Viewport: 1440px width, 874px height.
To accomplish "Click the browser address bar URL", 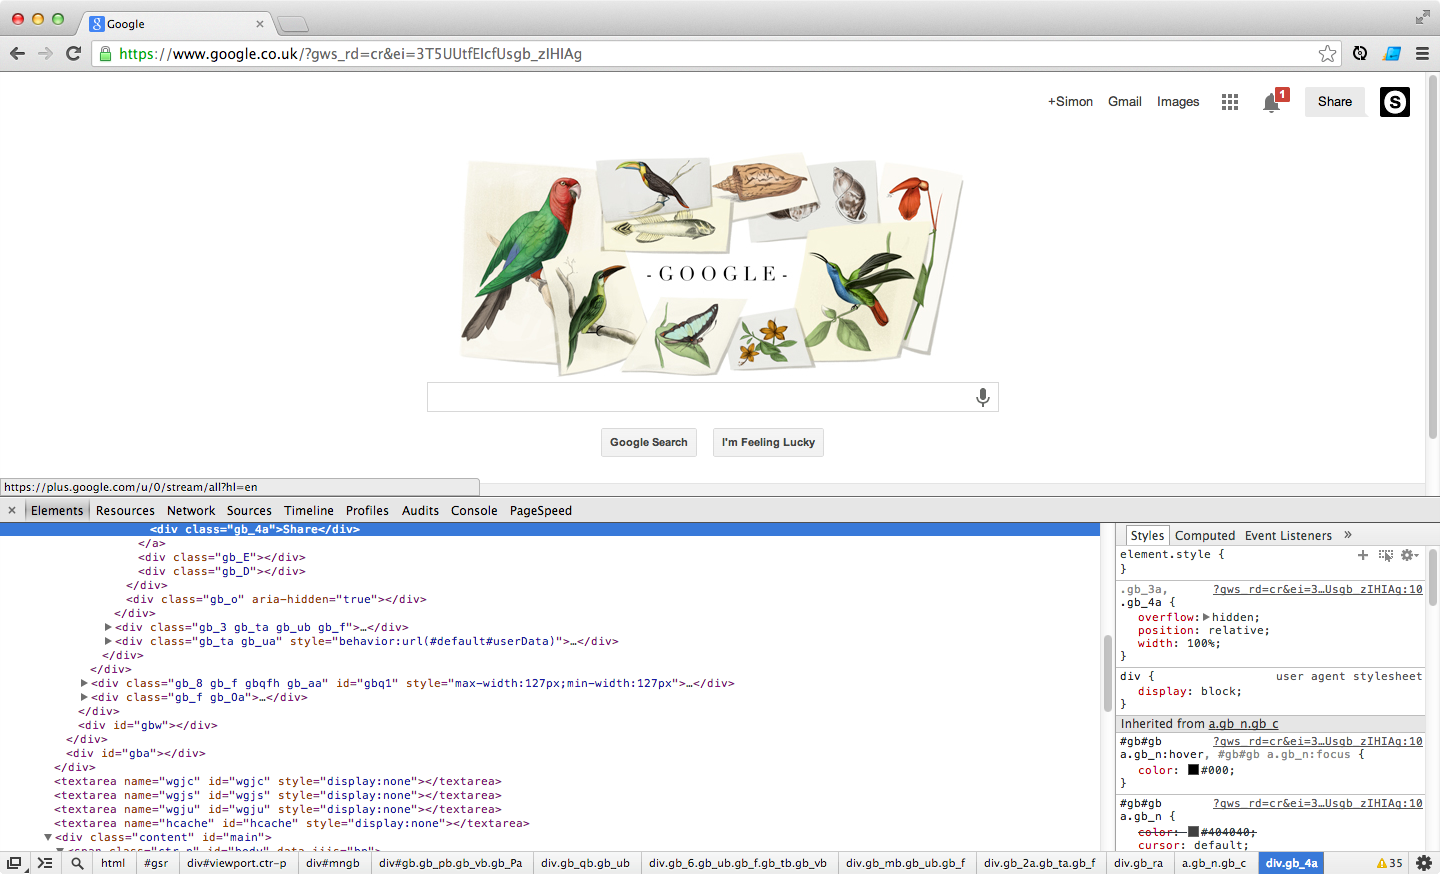I will click(350, 54).
